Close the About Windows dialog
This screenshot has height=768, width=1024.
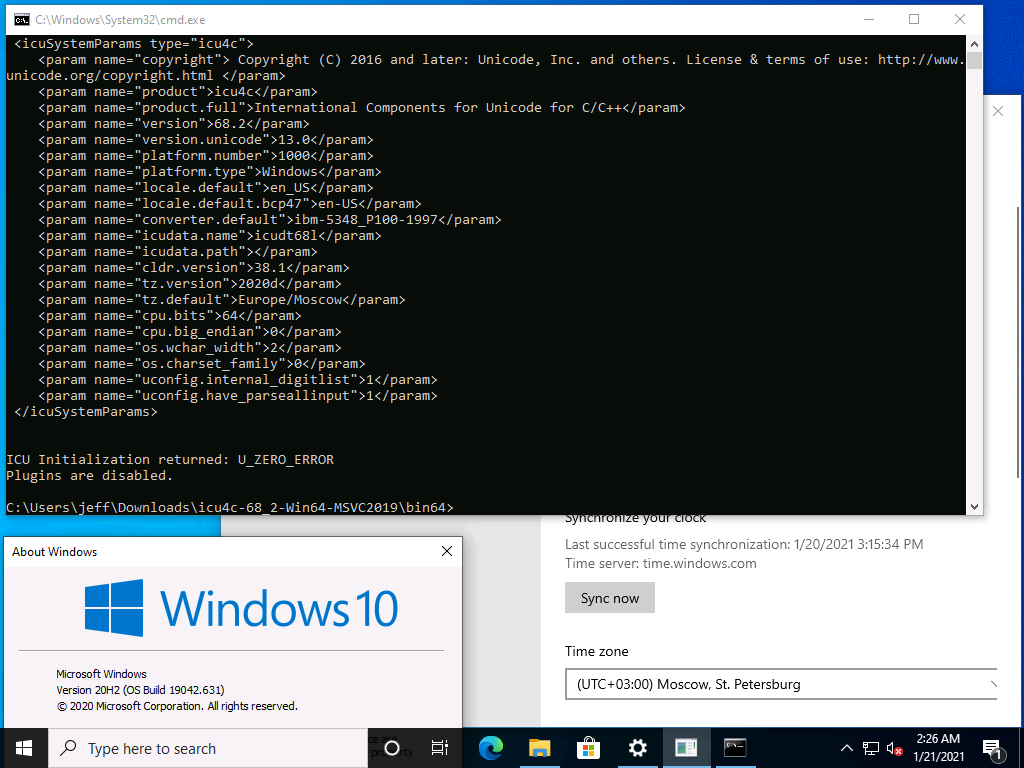click(x=447, y=551)
